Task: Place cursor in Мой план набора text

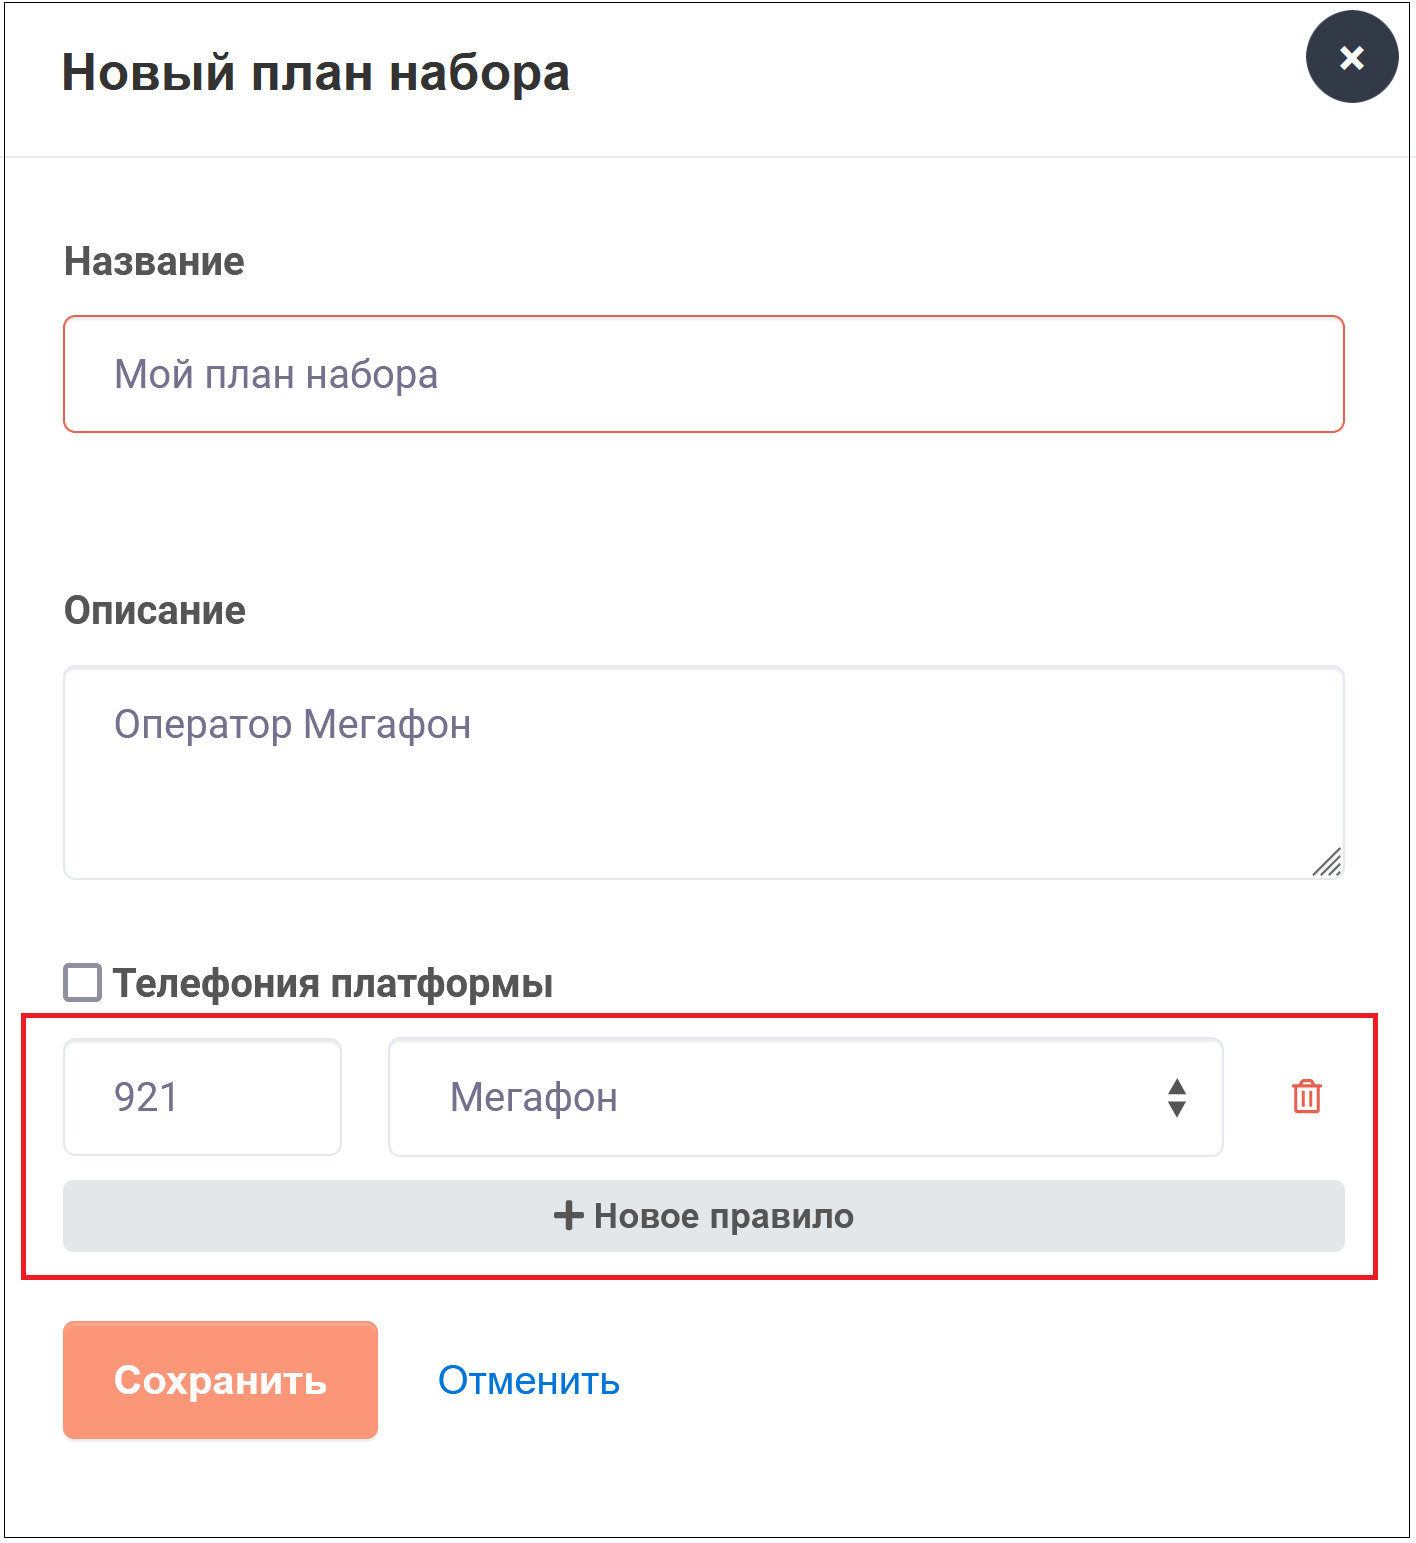Action: coord(276,375)
